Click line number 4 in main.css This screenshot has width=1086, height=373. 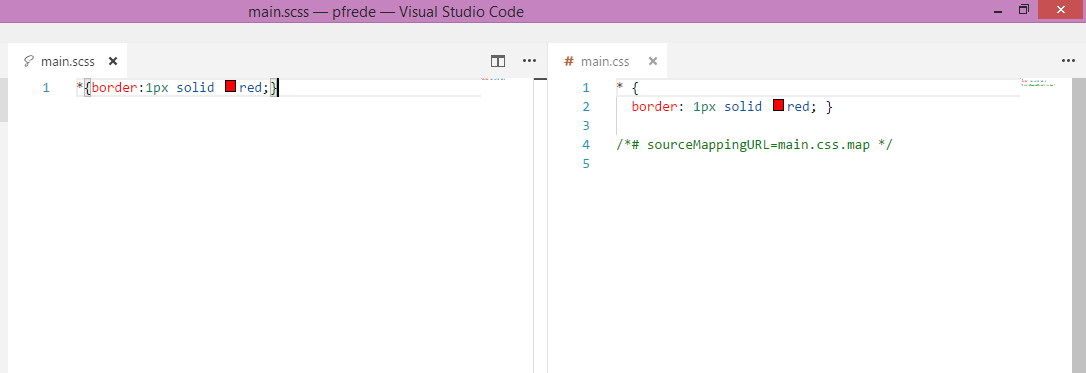(586, 145)
